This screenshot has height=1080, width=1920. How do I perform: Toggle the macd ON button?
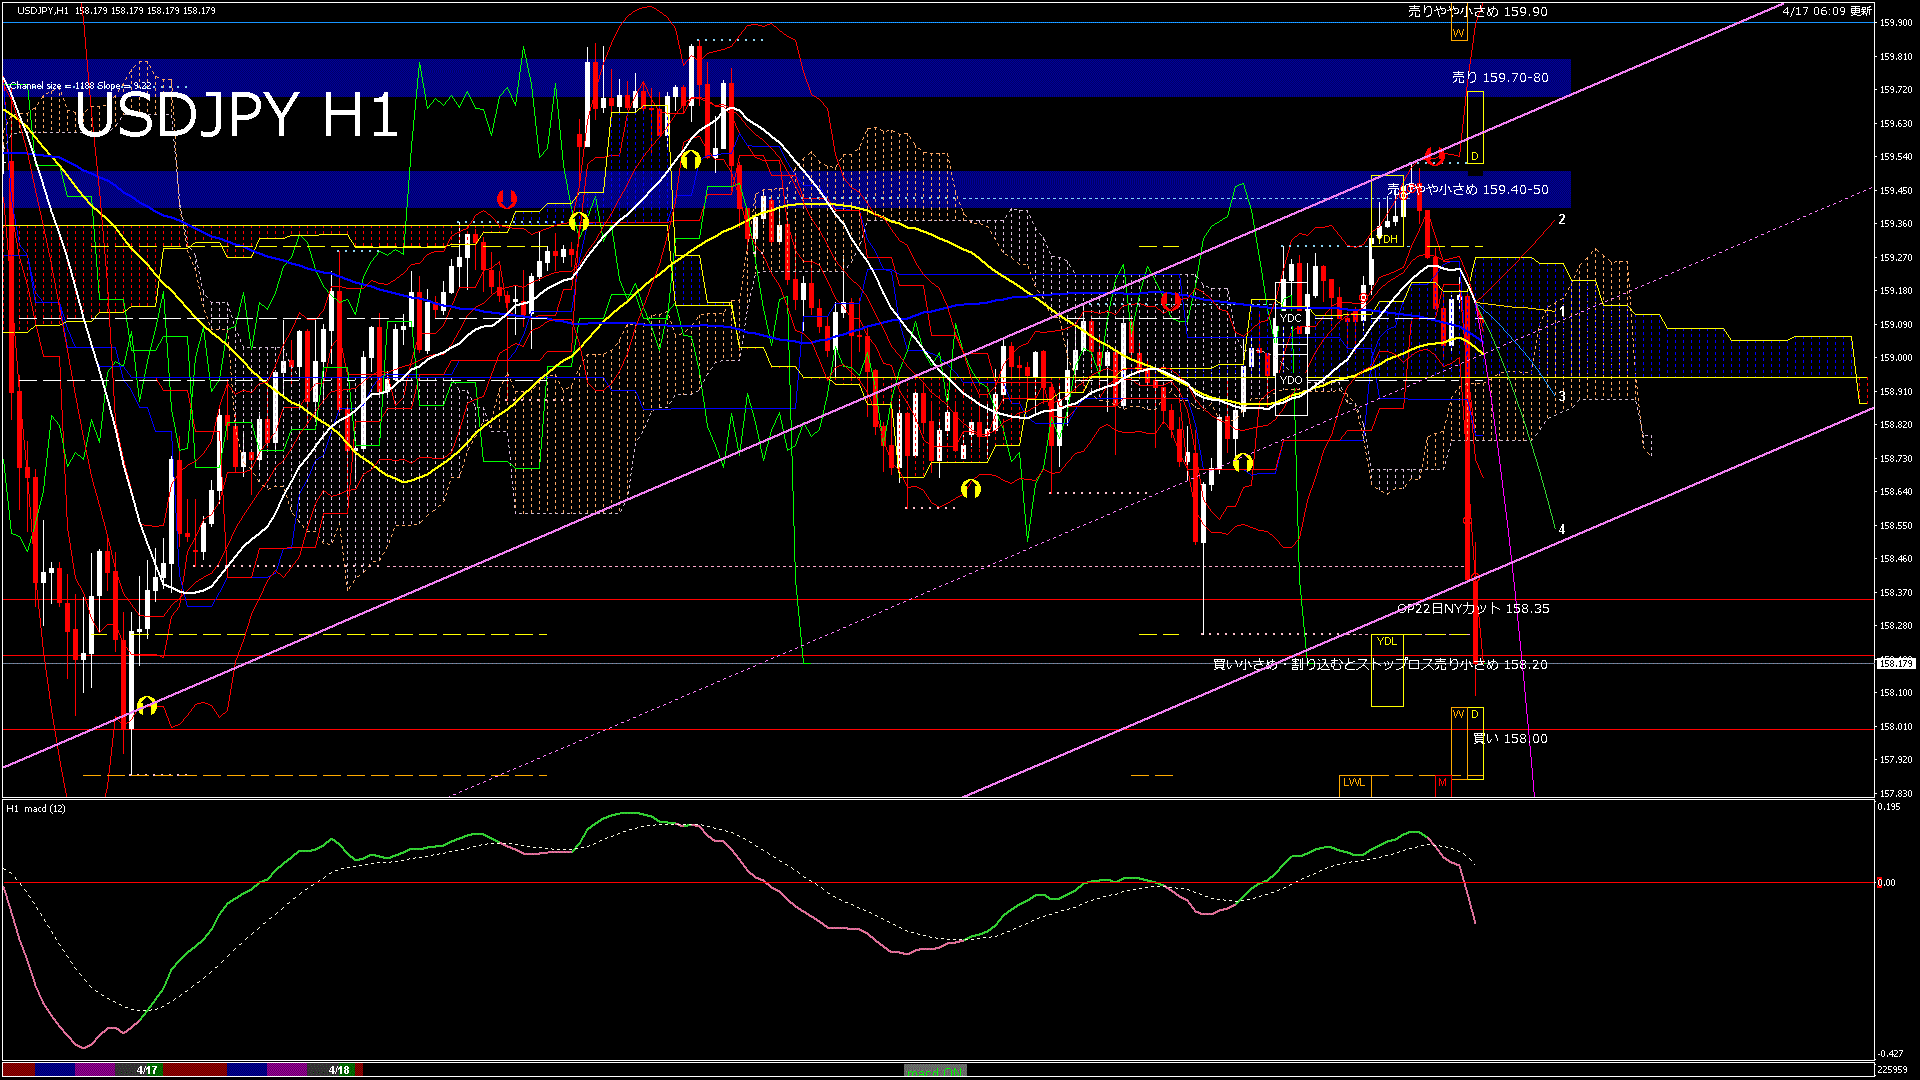(935, 1070)
